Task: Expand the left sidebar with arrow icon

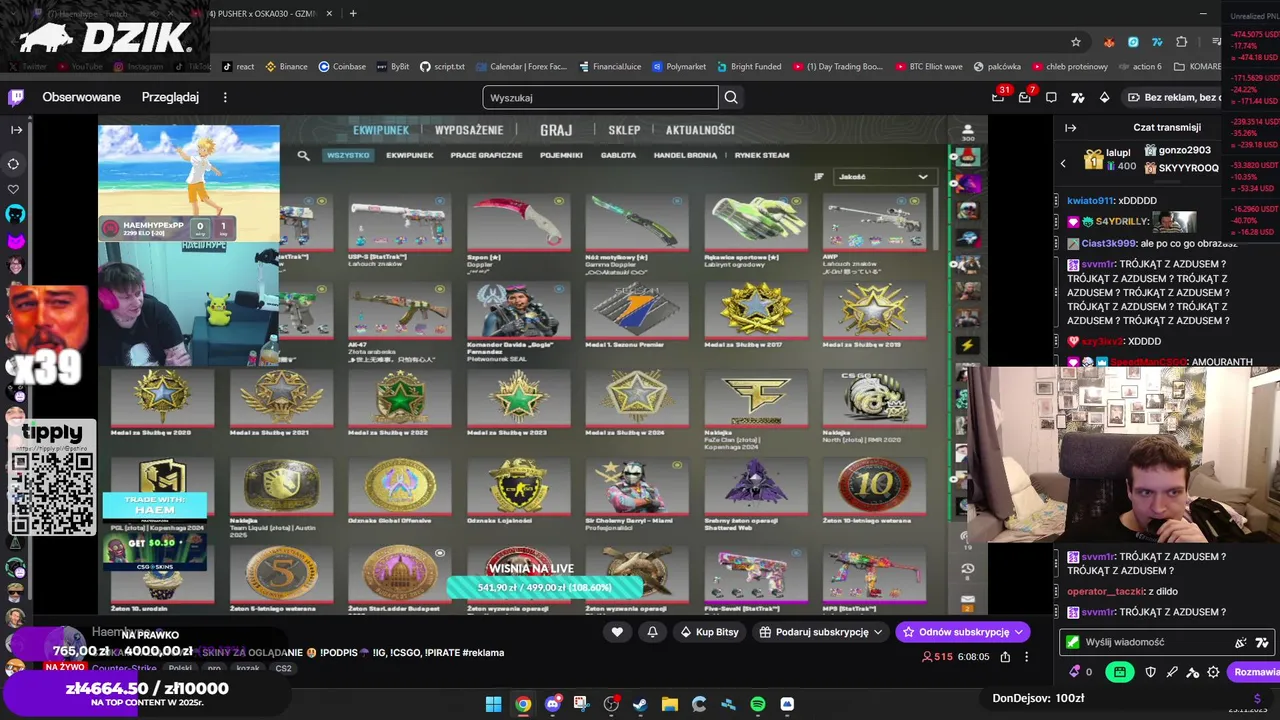Action: (16, 130)
